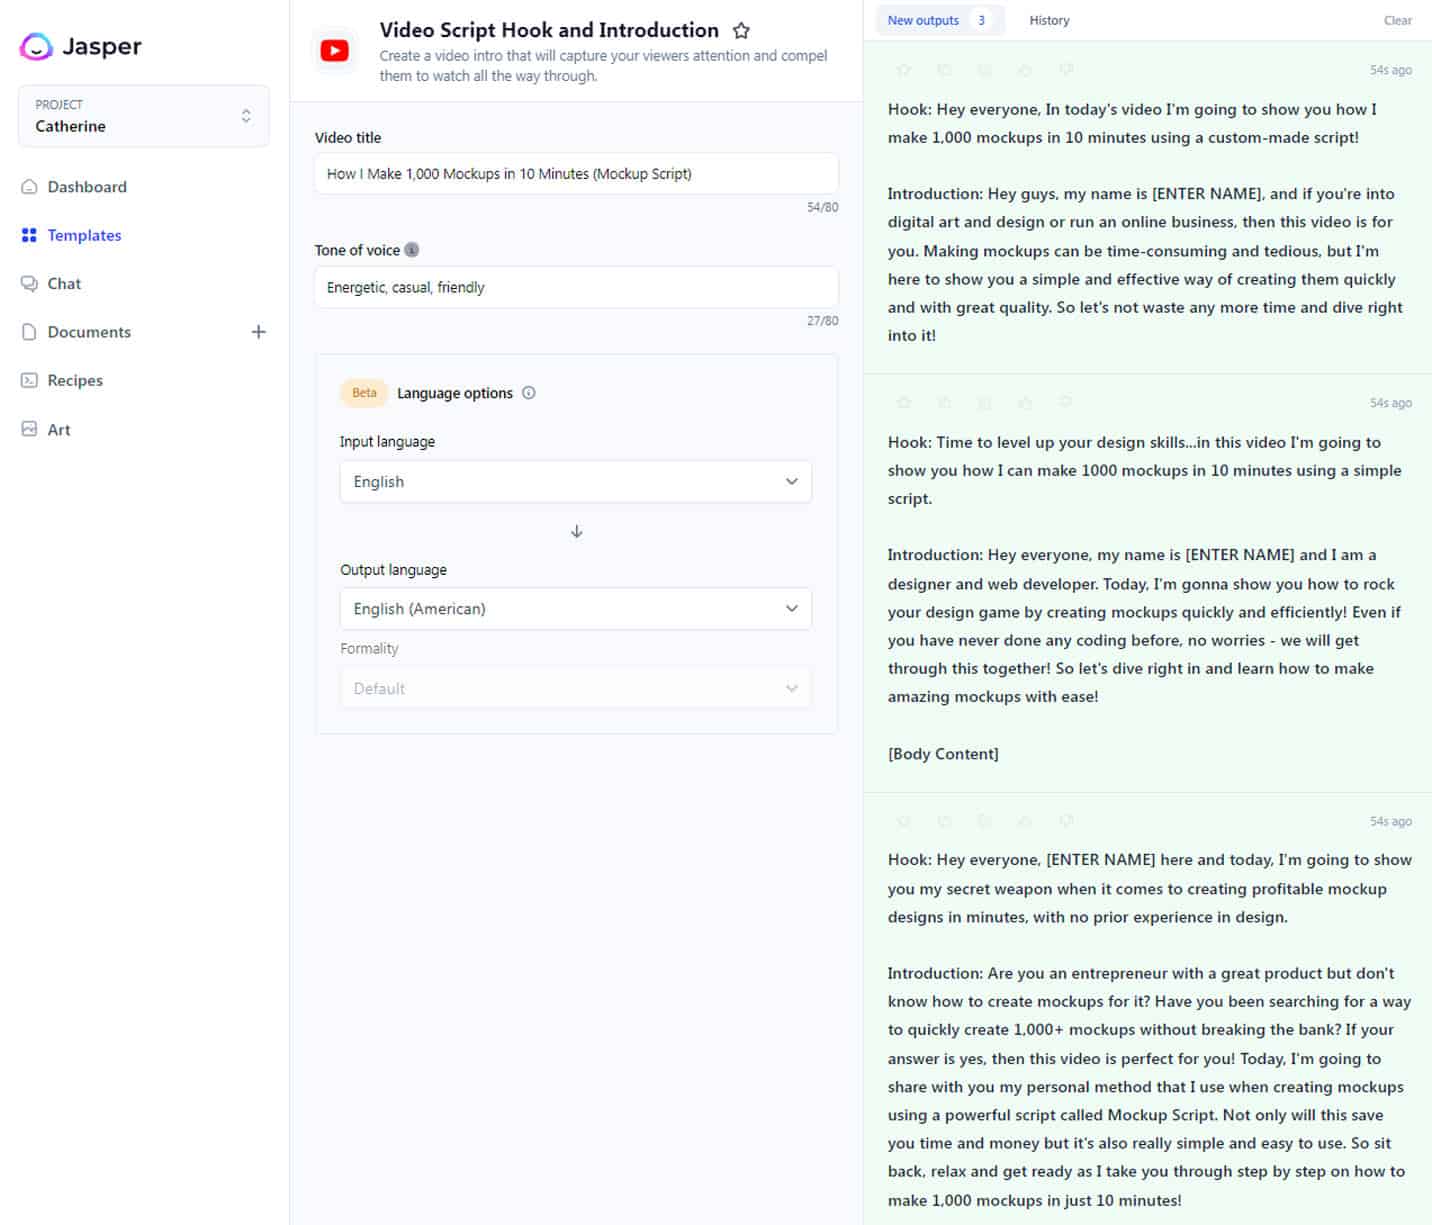Open the Art image icon
The width and height of the screenshot is (1432, 1225).
point(29,429)
